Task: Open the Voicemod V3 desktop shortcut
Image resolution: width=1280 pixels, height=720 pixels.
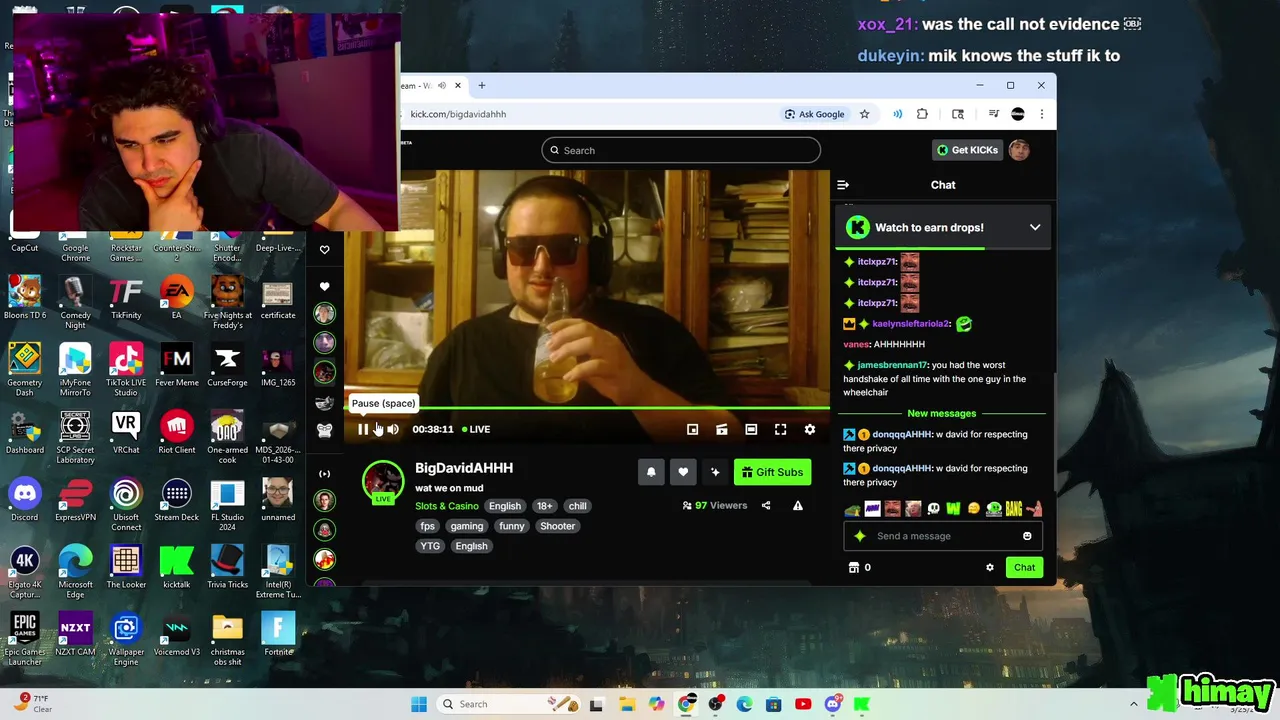Action: [176, 634]
